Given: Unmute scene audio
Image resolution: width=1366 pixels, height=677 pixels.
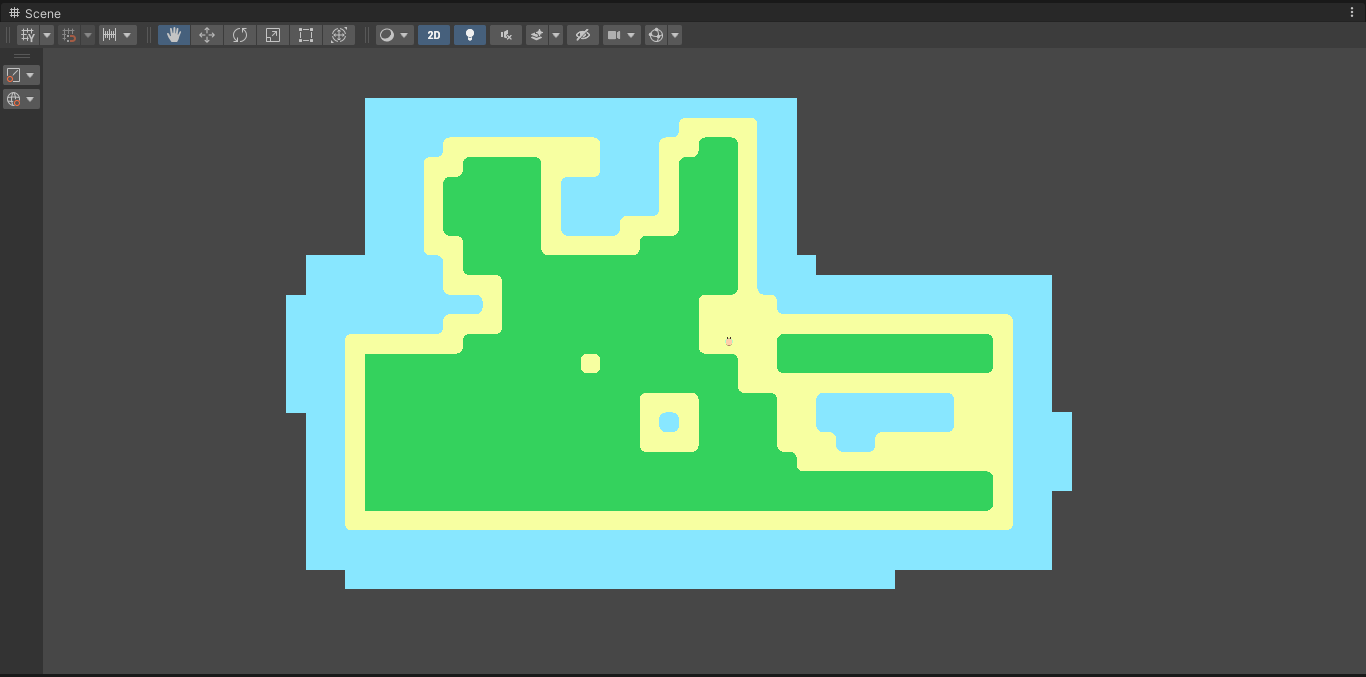Looking at the screenshot, I should (505, 34).
